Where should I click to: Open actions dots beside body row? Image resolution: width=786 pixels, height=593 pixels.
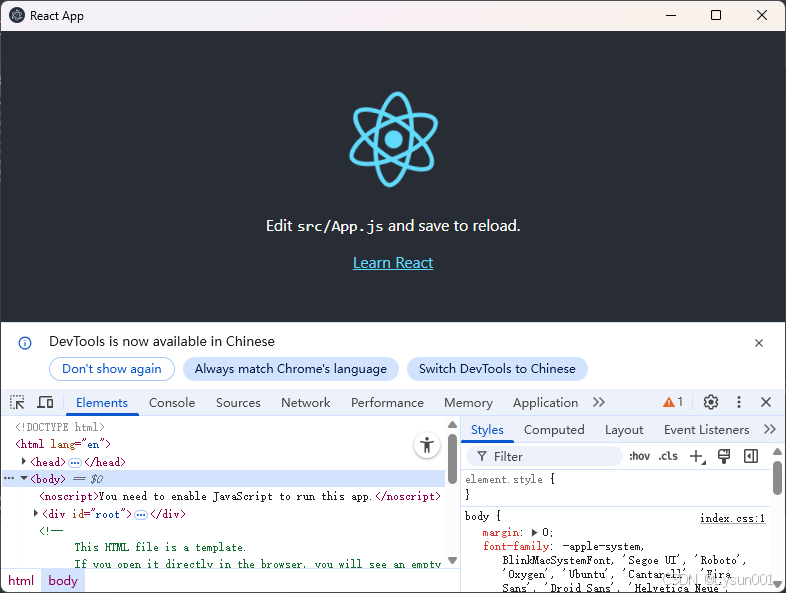click(9, 478)
